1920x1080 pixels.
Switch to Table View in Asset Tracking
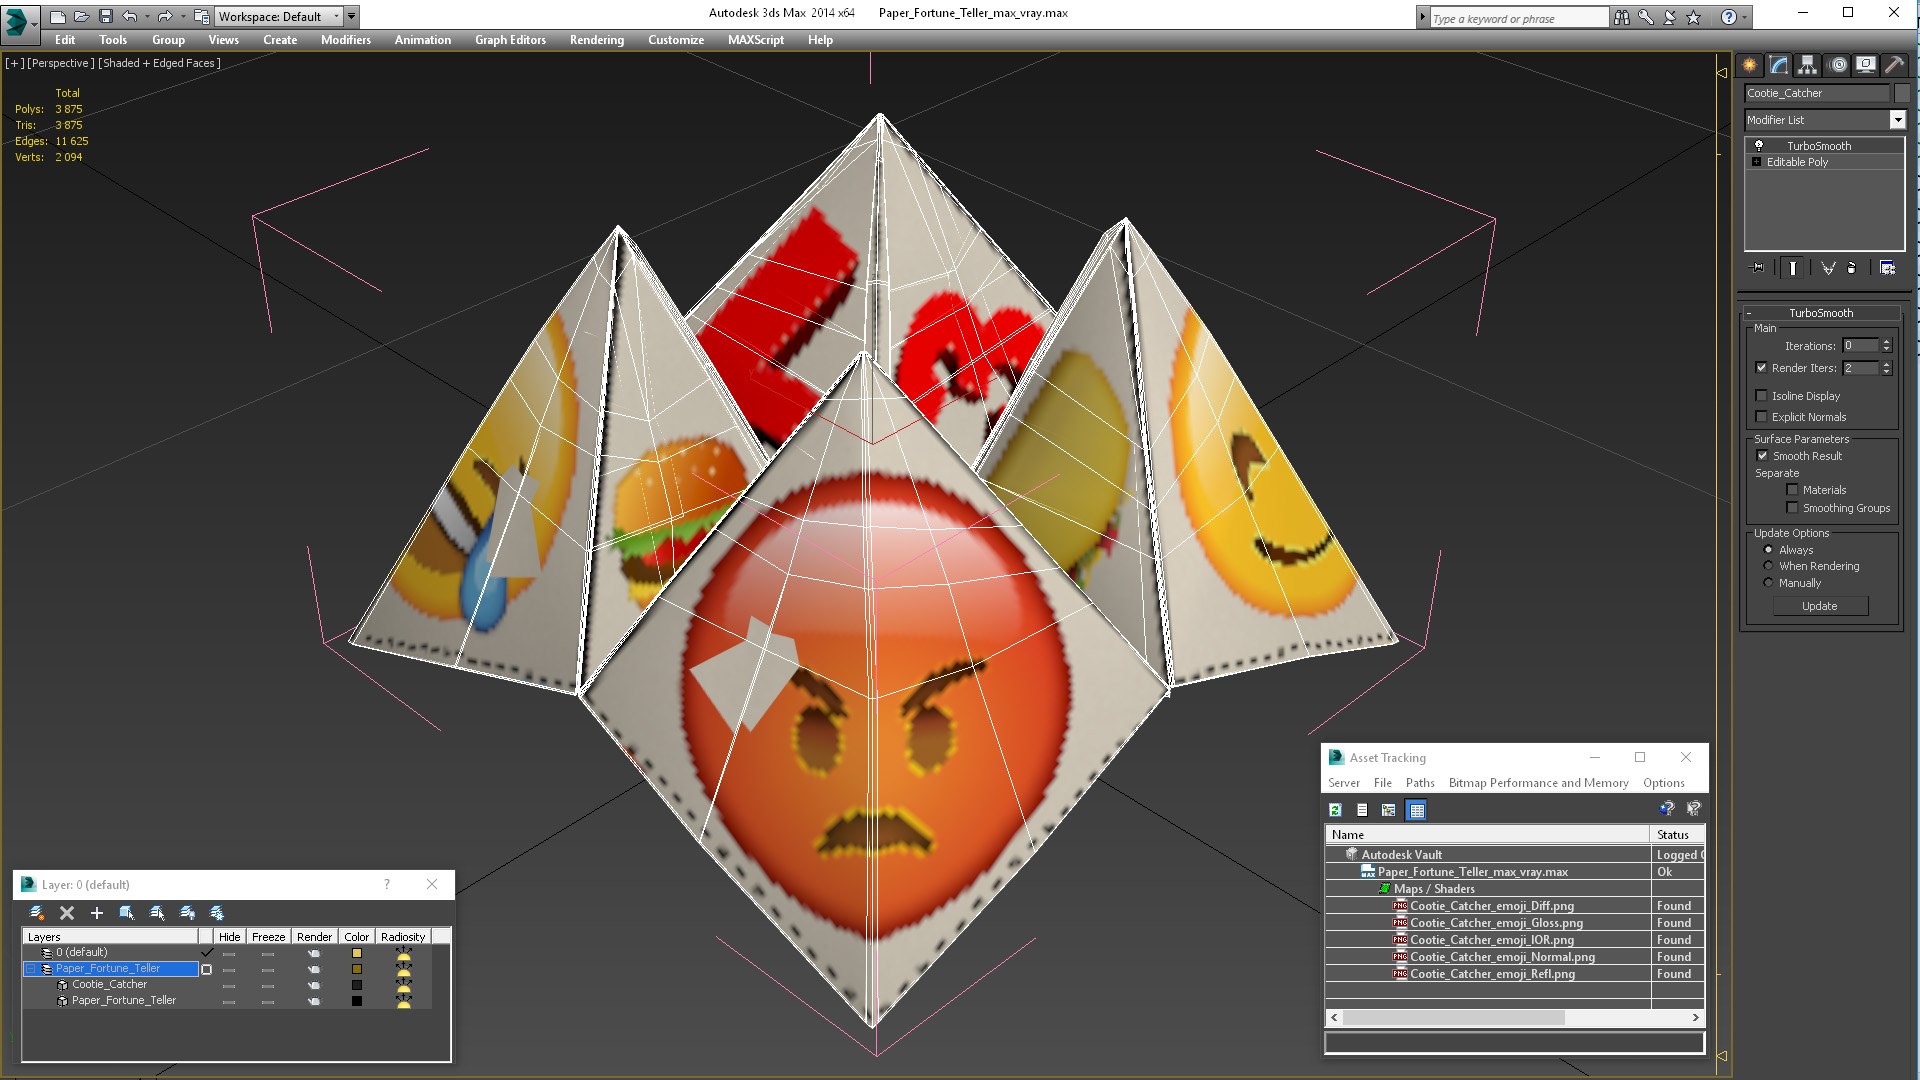click(x=1416, y=810)
